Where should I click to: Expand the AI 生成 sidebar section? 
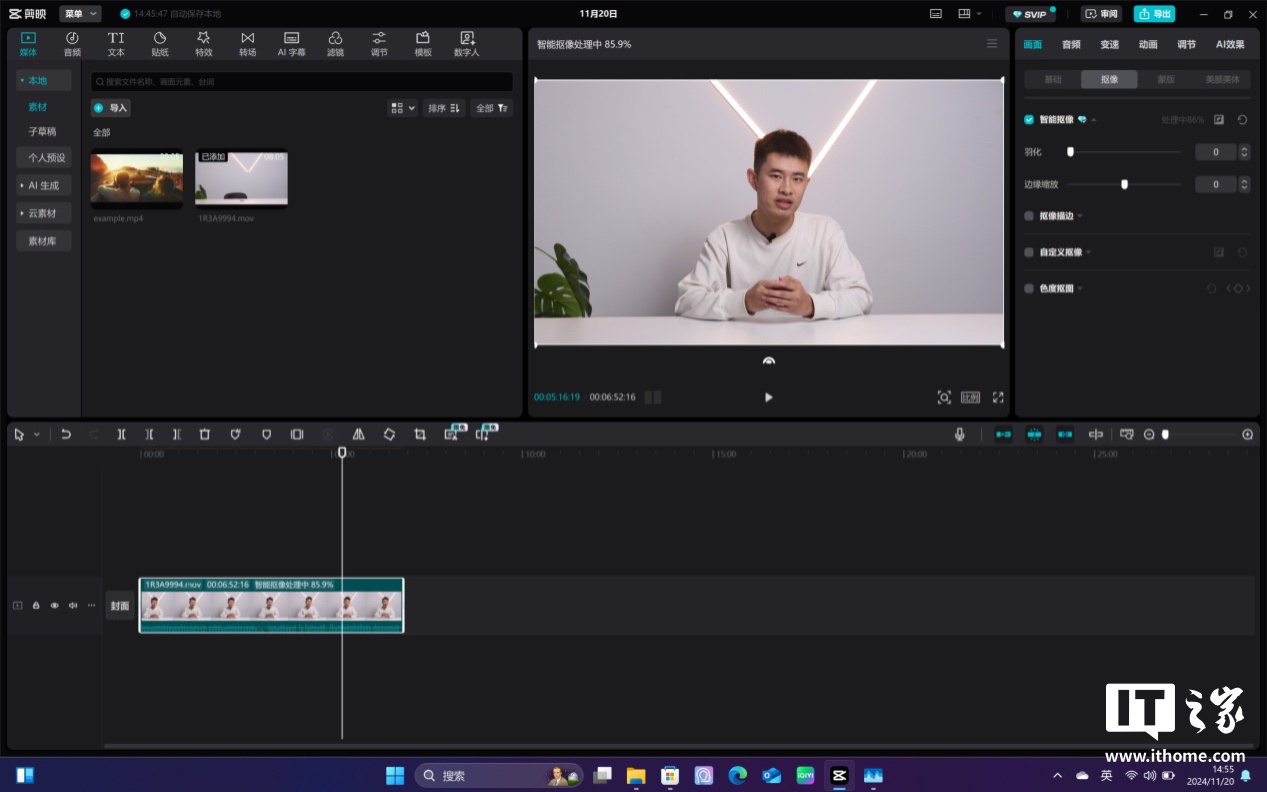click(x=43, y=186)
